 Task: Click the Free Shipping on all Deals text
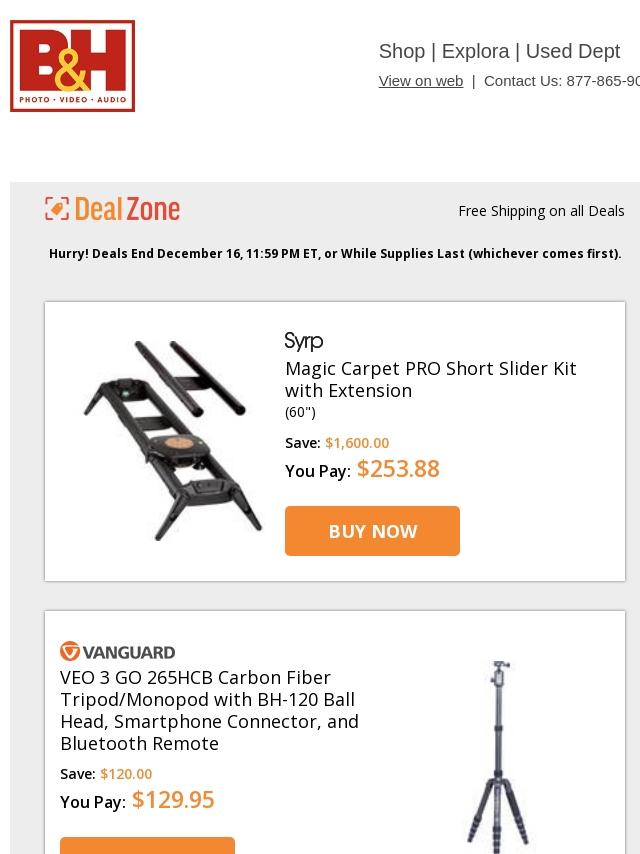click(x=541, y=211)
